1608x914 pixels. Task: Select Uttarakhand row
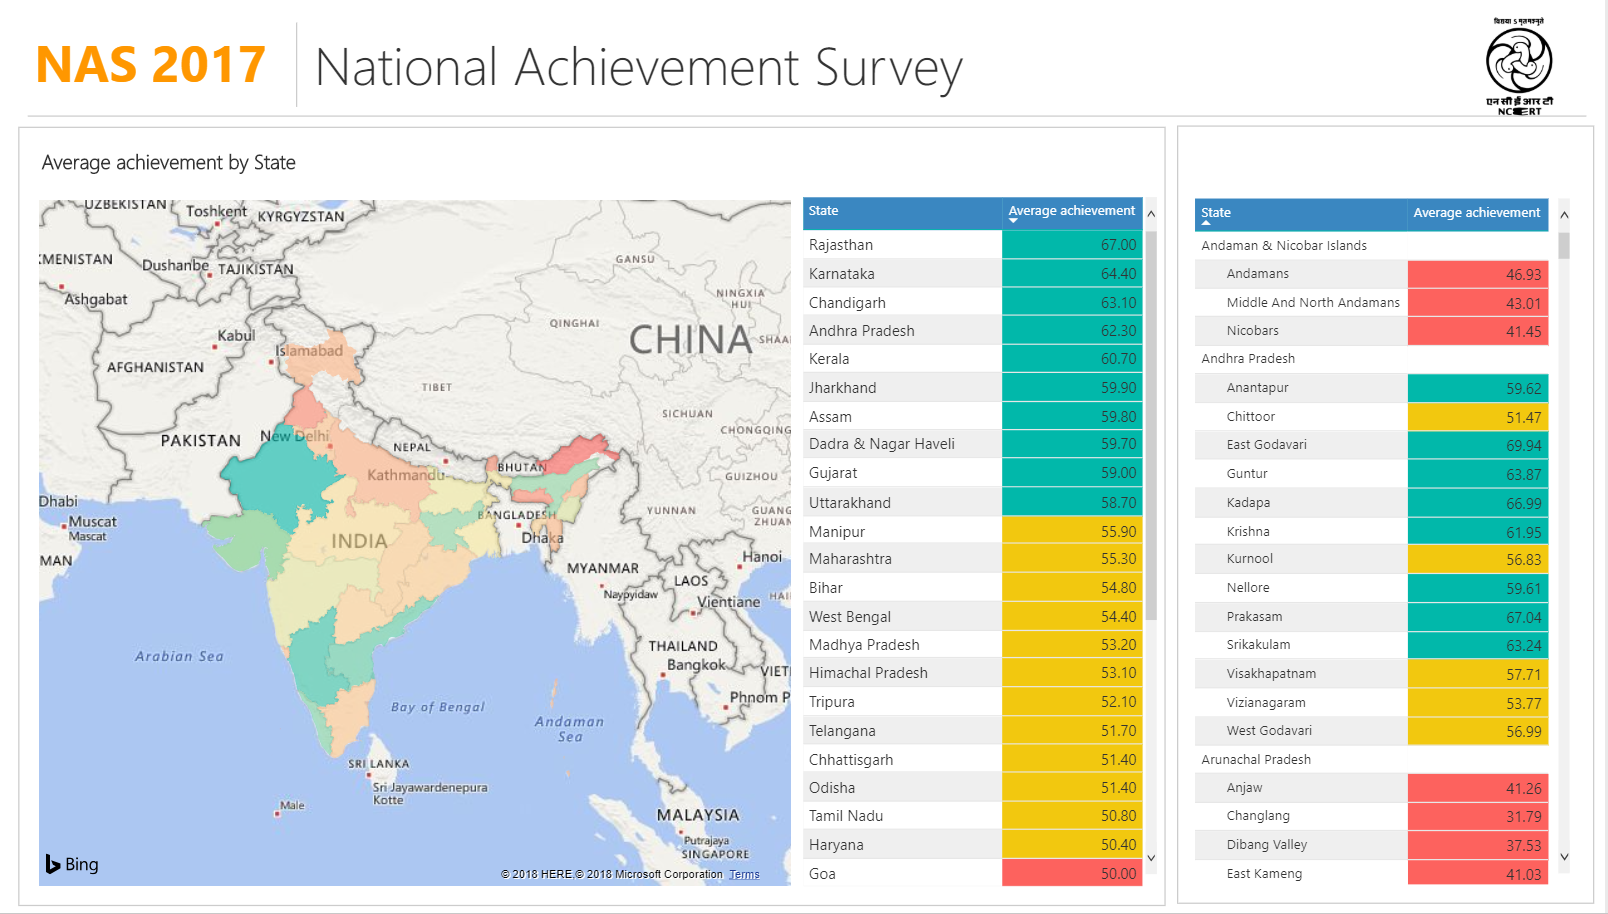click(973, 503)
